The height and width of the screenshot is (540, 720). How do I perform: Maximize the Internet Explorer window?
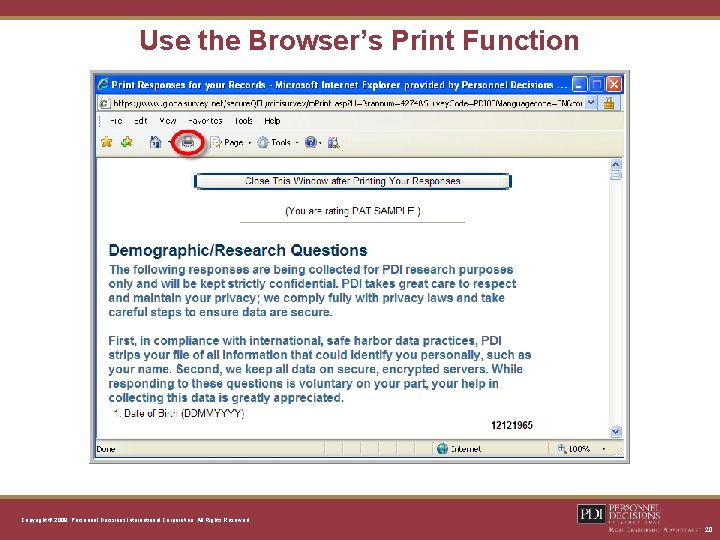596,84
